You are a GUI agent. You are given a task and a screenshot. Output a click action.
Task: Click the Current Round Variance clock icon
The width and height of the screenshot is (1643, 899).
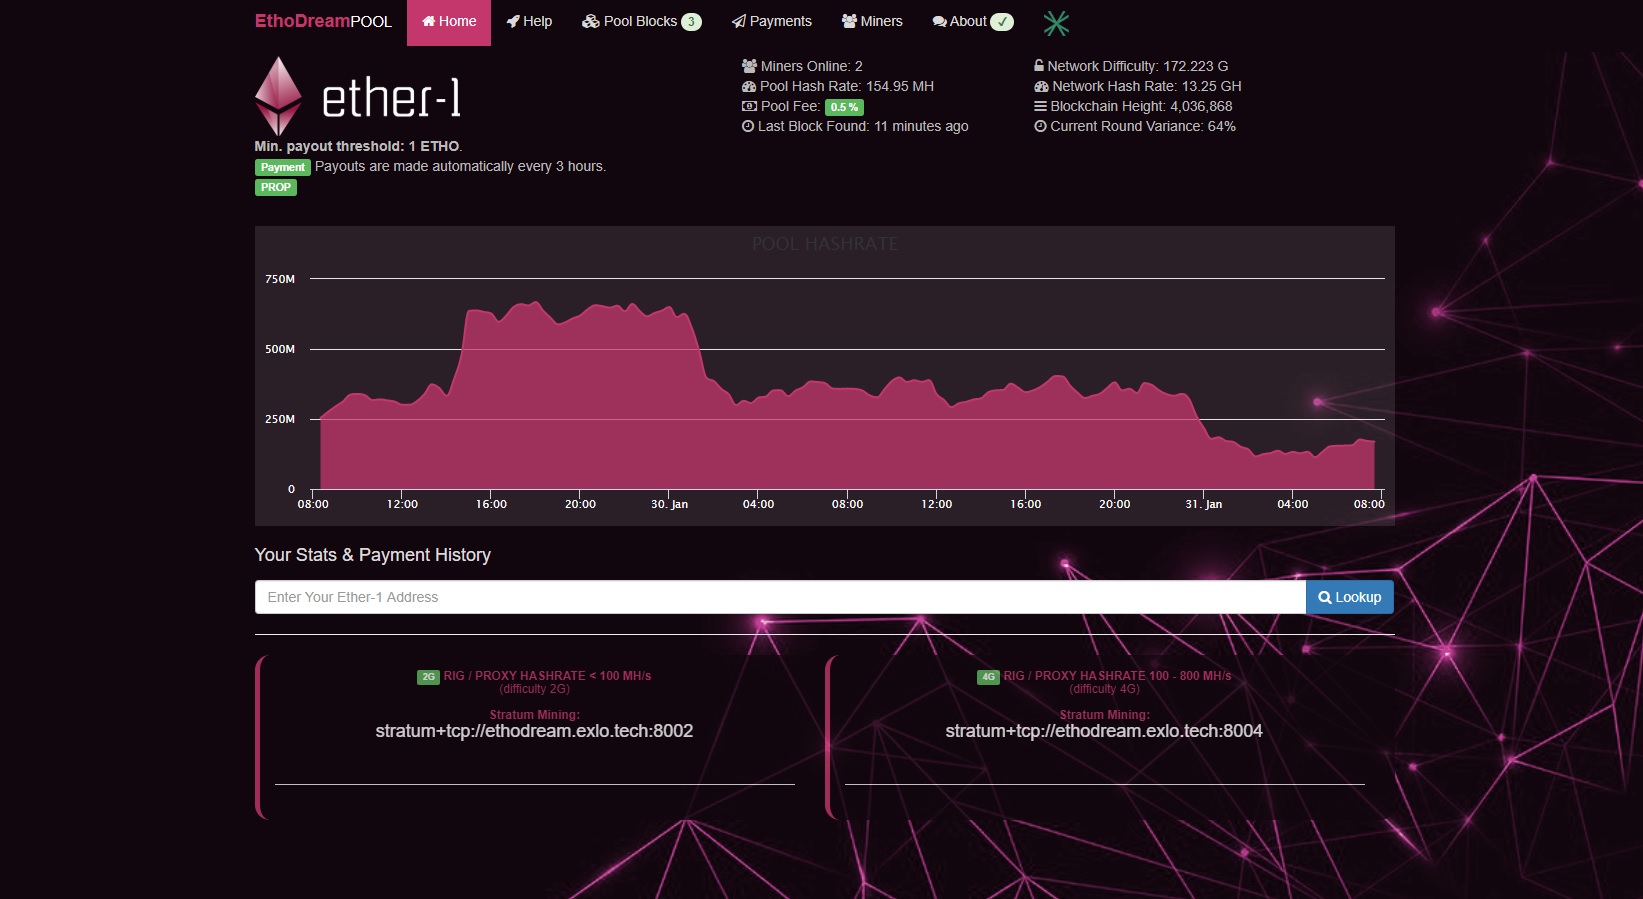pyautogui.click(x=1040, y=126)
